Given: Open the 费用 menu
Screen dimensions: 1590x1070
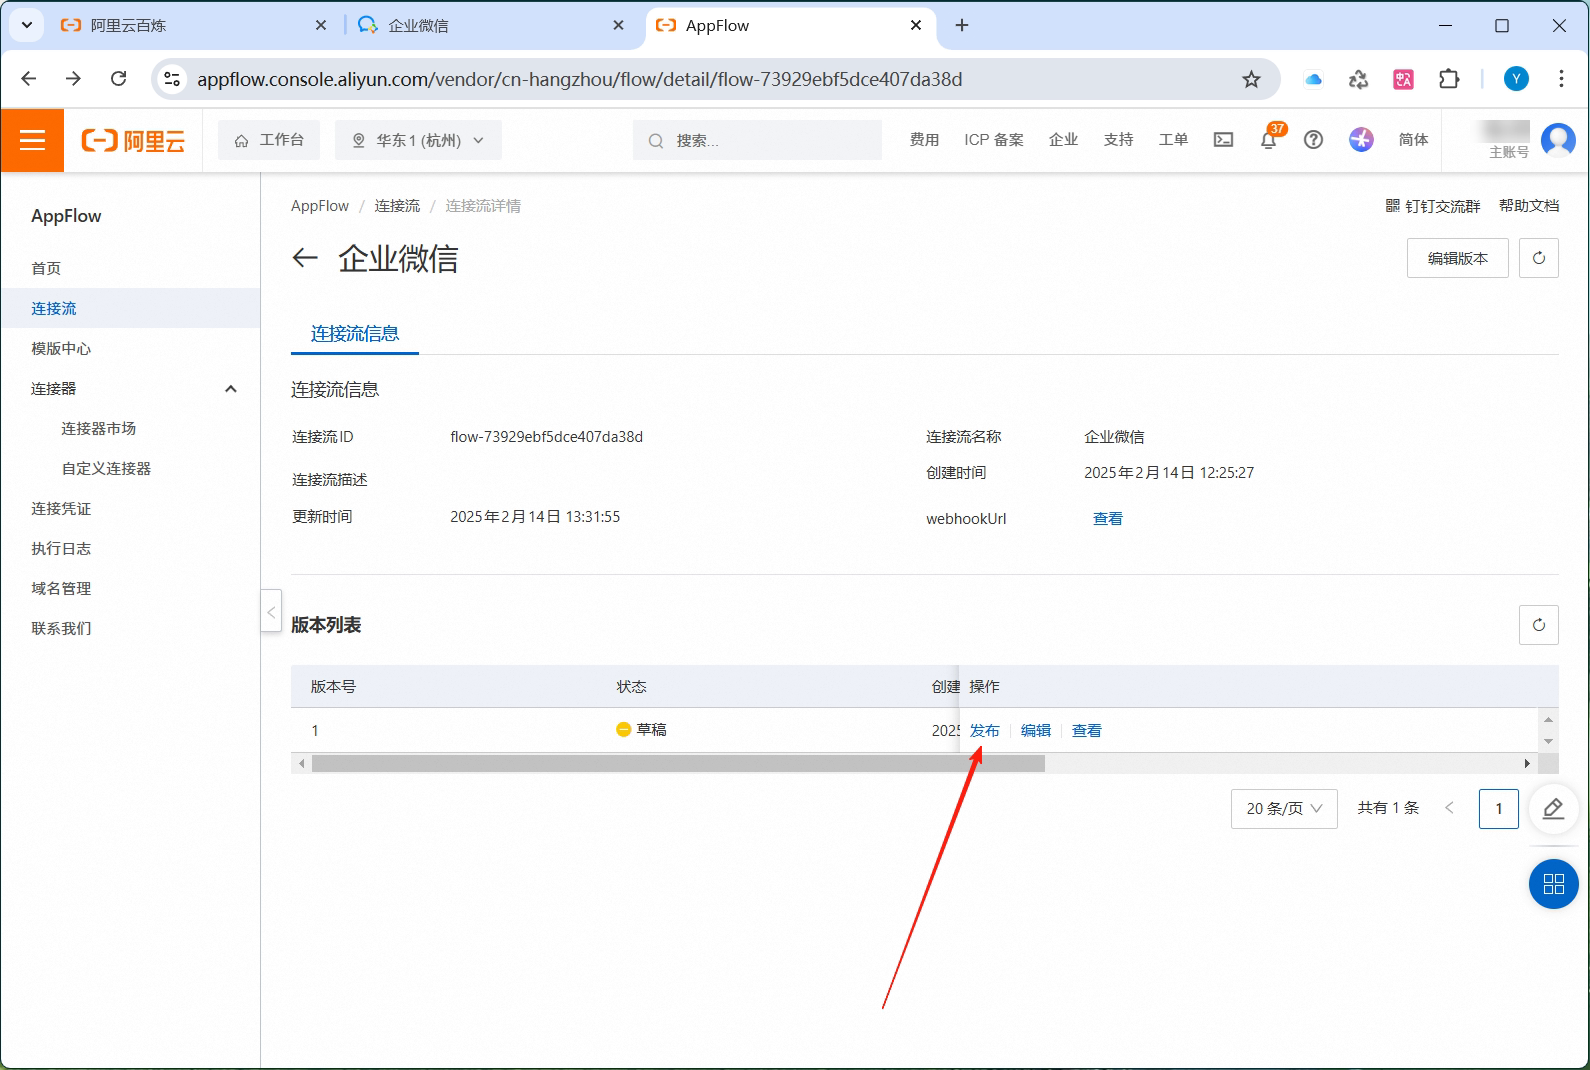Looking at the screenshot, I should point(924,140).
